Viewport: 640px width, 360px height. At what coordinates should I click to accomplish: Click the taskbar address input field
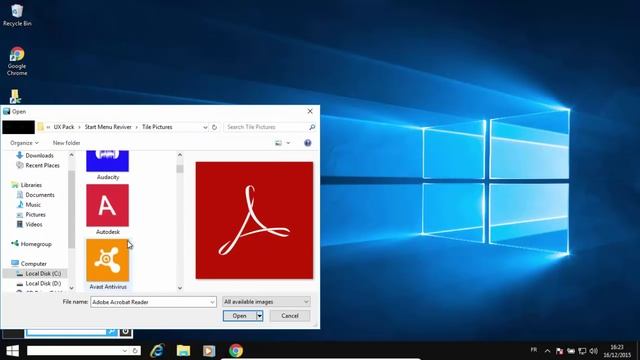(74, 351)
